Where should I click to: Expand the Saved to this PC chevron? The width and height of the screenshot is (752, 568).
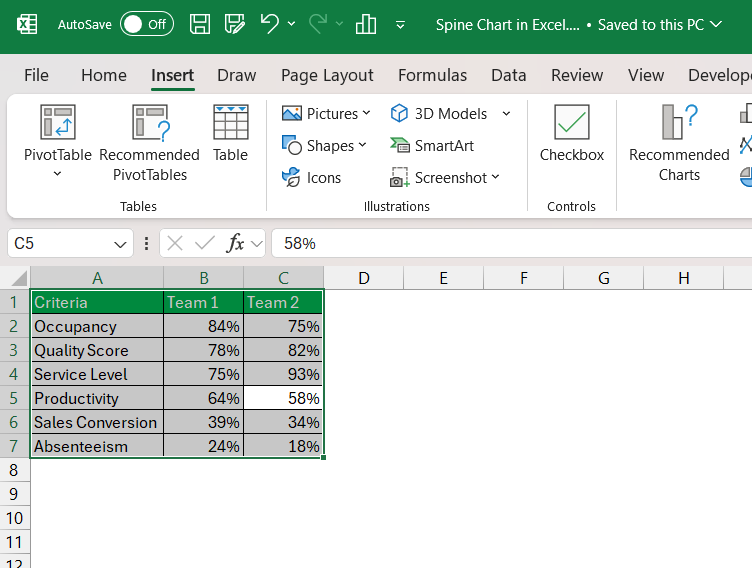coord(716,24)
